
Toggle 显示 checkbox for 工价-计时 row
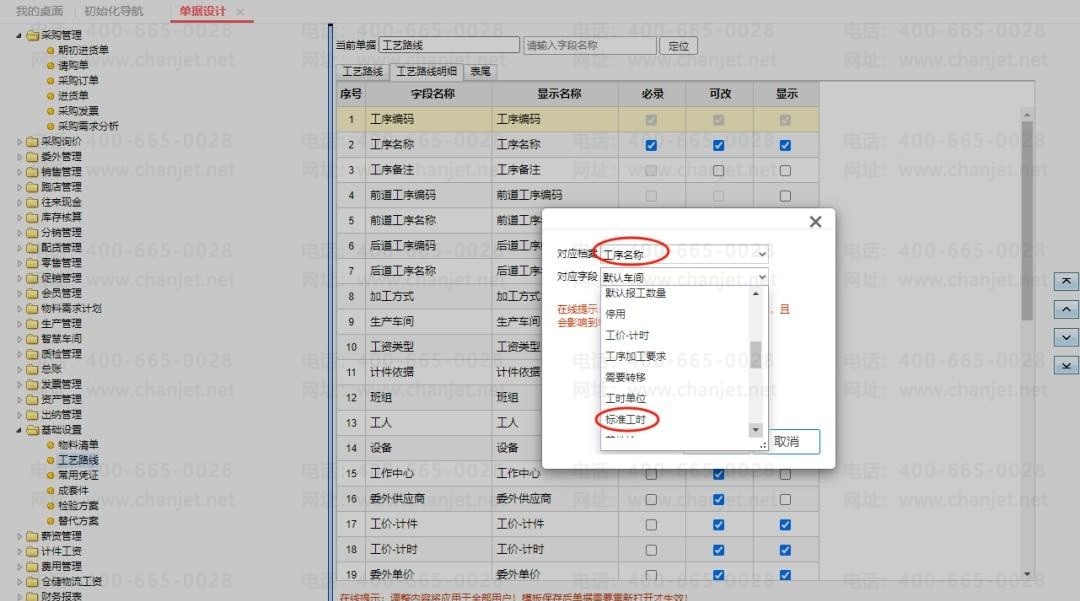[785, 550]
